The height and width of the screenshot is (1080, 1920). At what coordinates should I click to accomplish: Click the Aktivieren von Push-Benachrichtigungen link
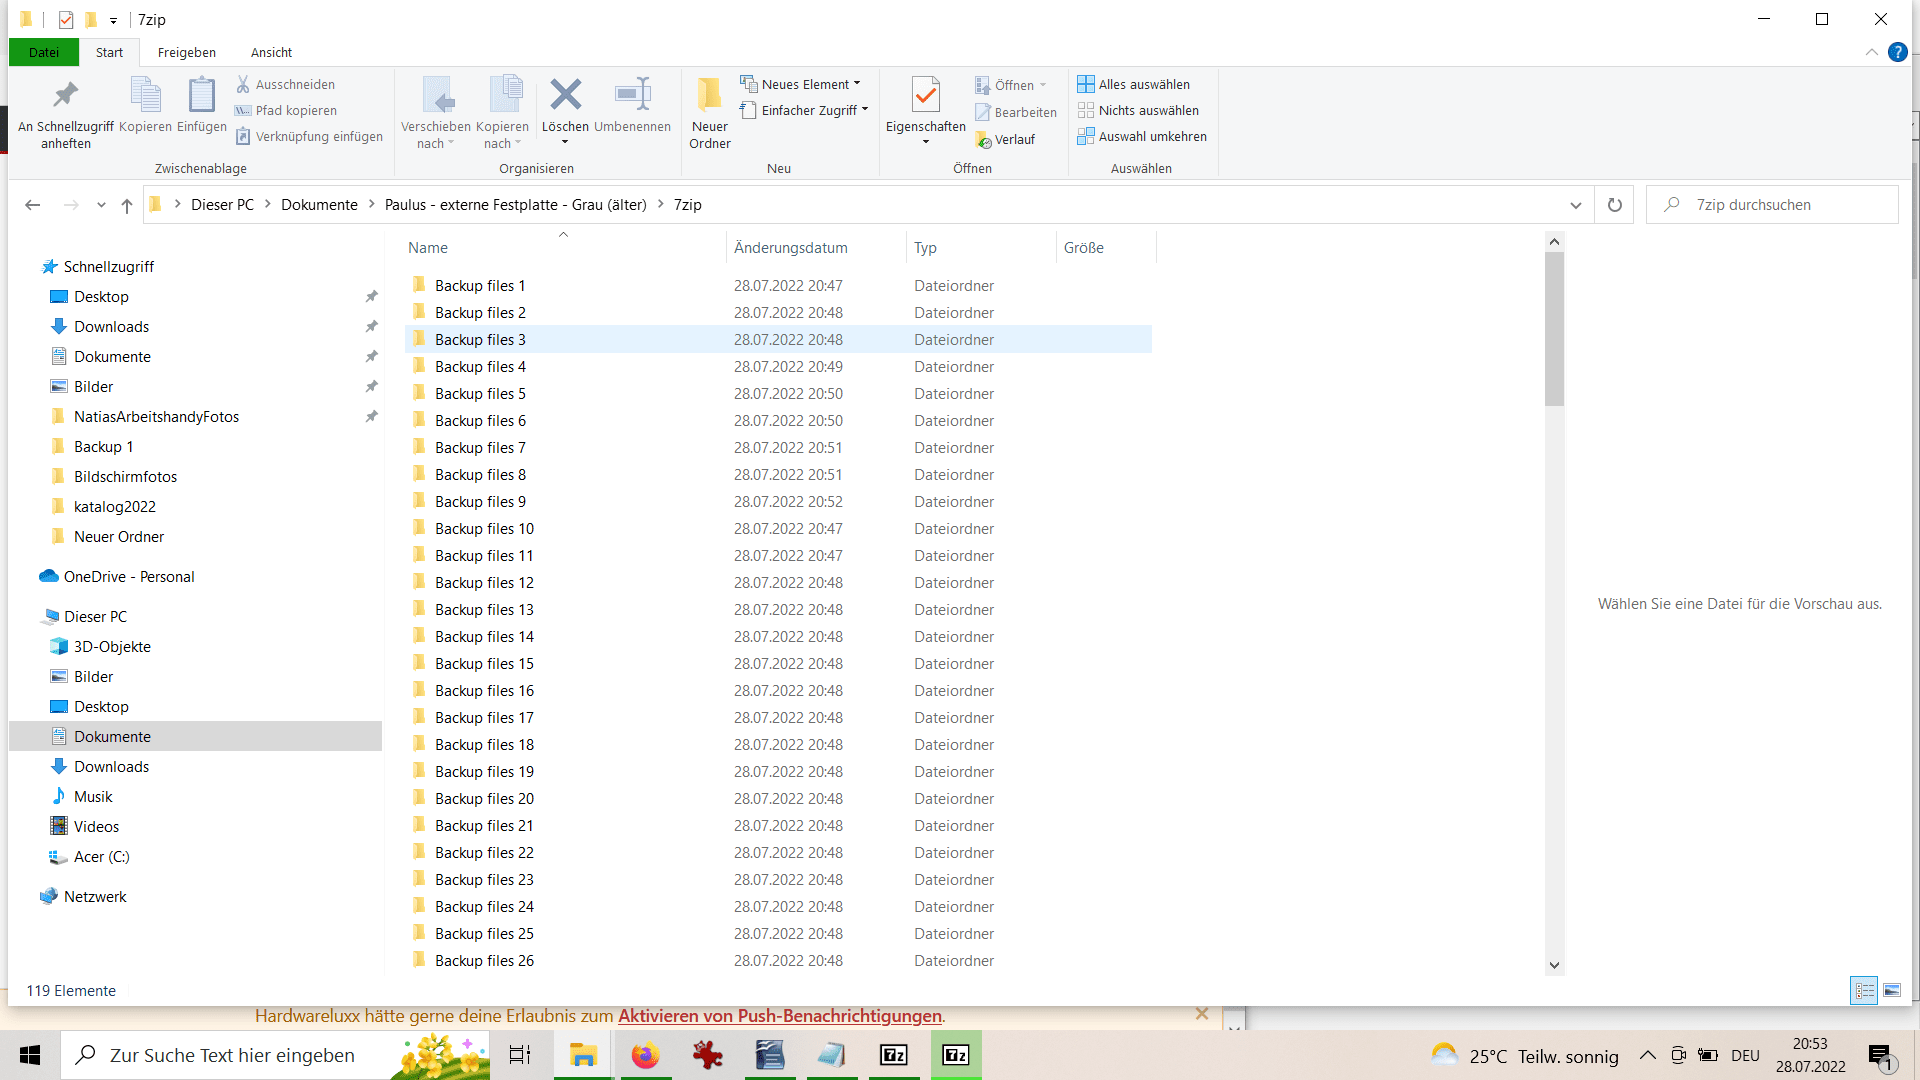click(779, 1016)
